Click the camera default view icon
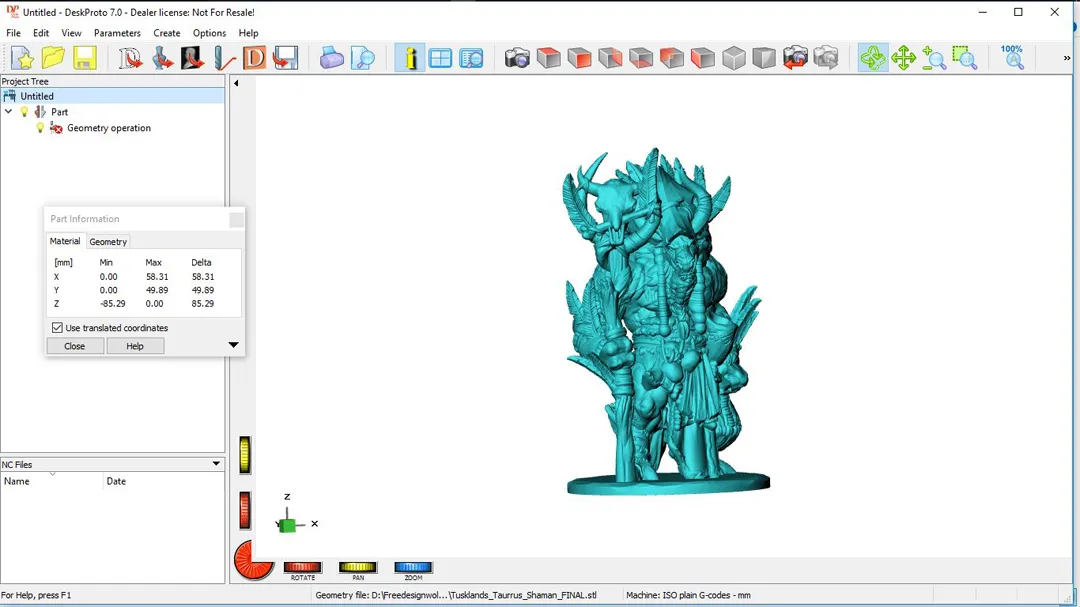The width and height of the screenshot is (1080, 607). (x=517, y=59)
